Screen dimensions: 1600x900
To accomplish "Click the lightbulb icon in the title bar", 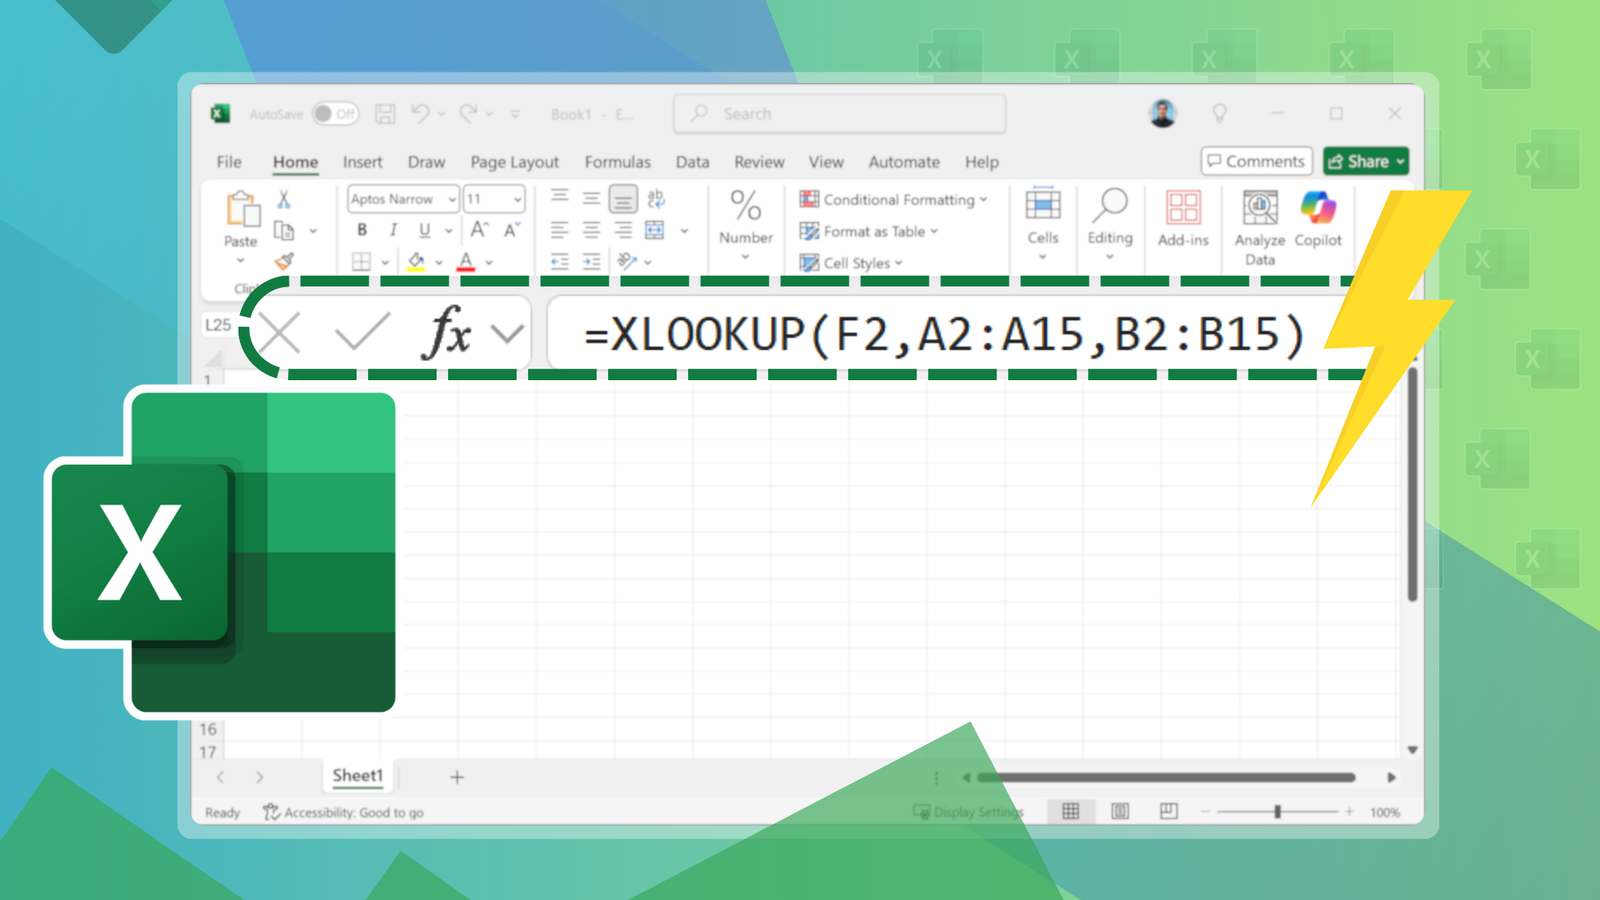I will pos(1220,114).
